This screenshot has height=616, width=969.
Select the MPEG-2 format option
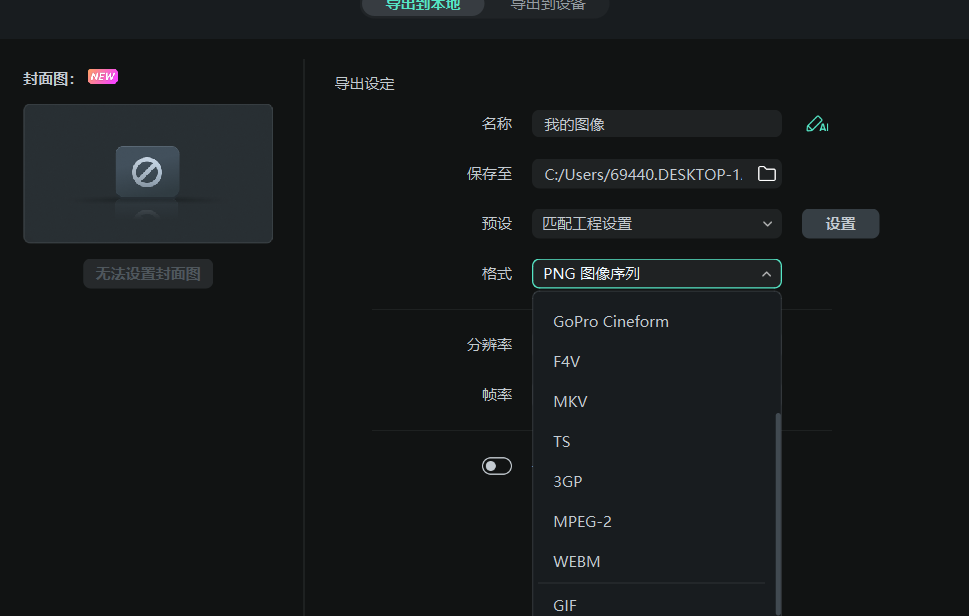click(582, 522)
